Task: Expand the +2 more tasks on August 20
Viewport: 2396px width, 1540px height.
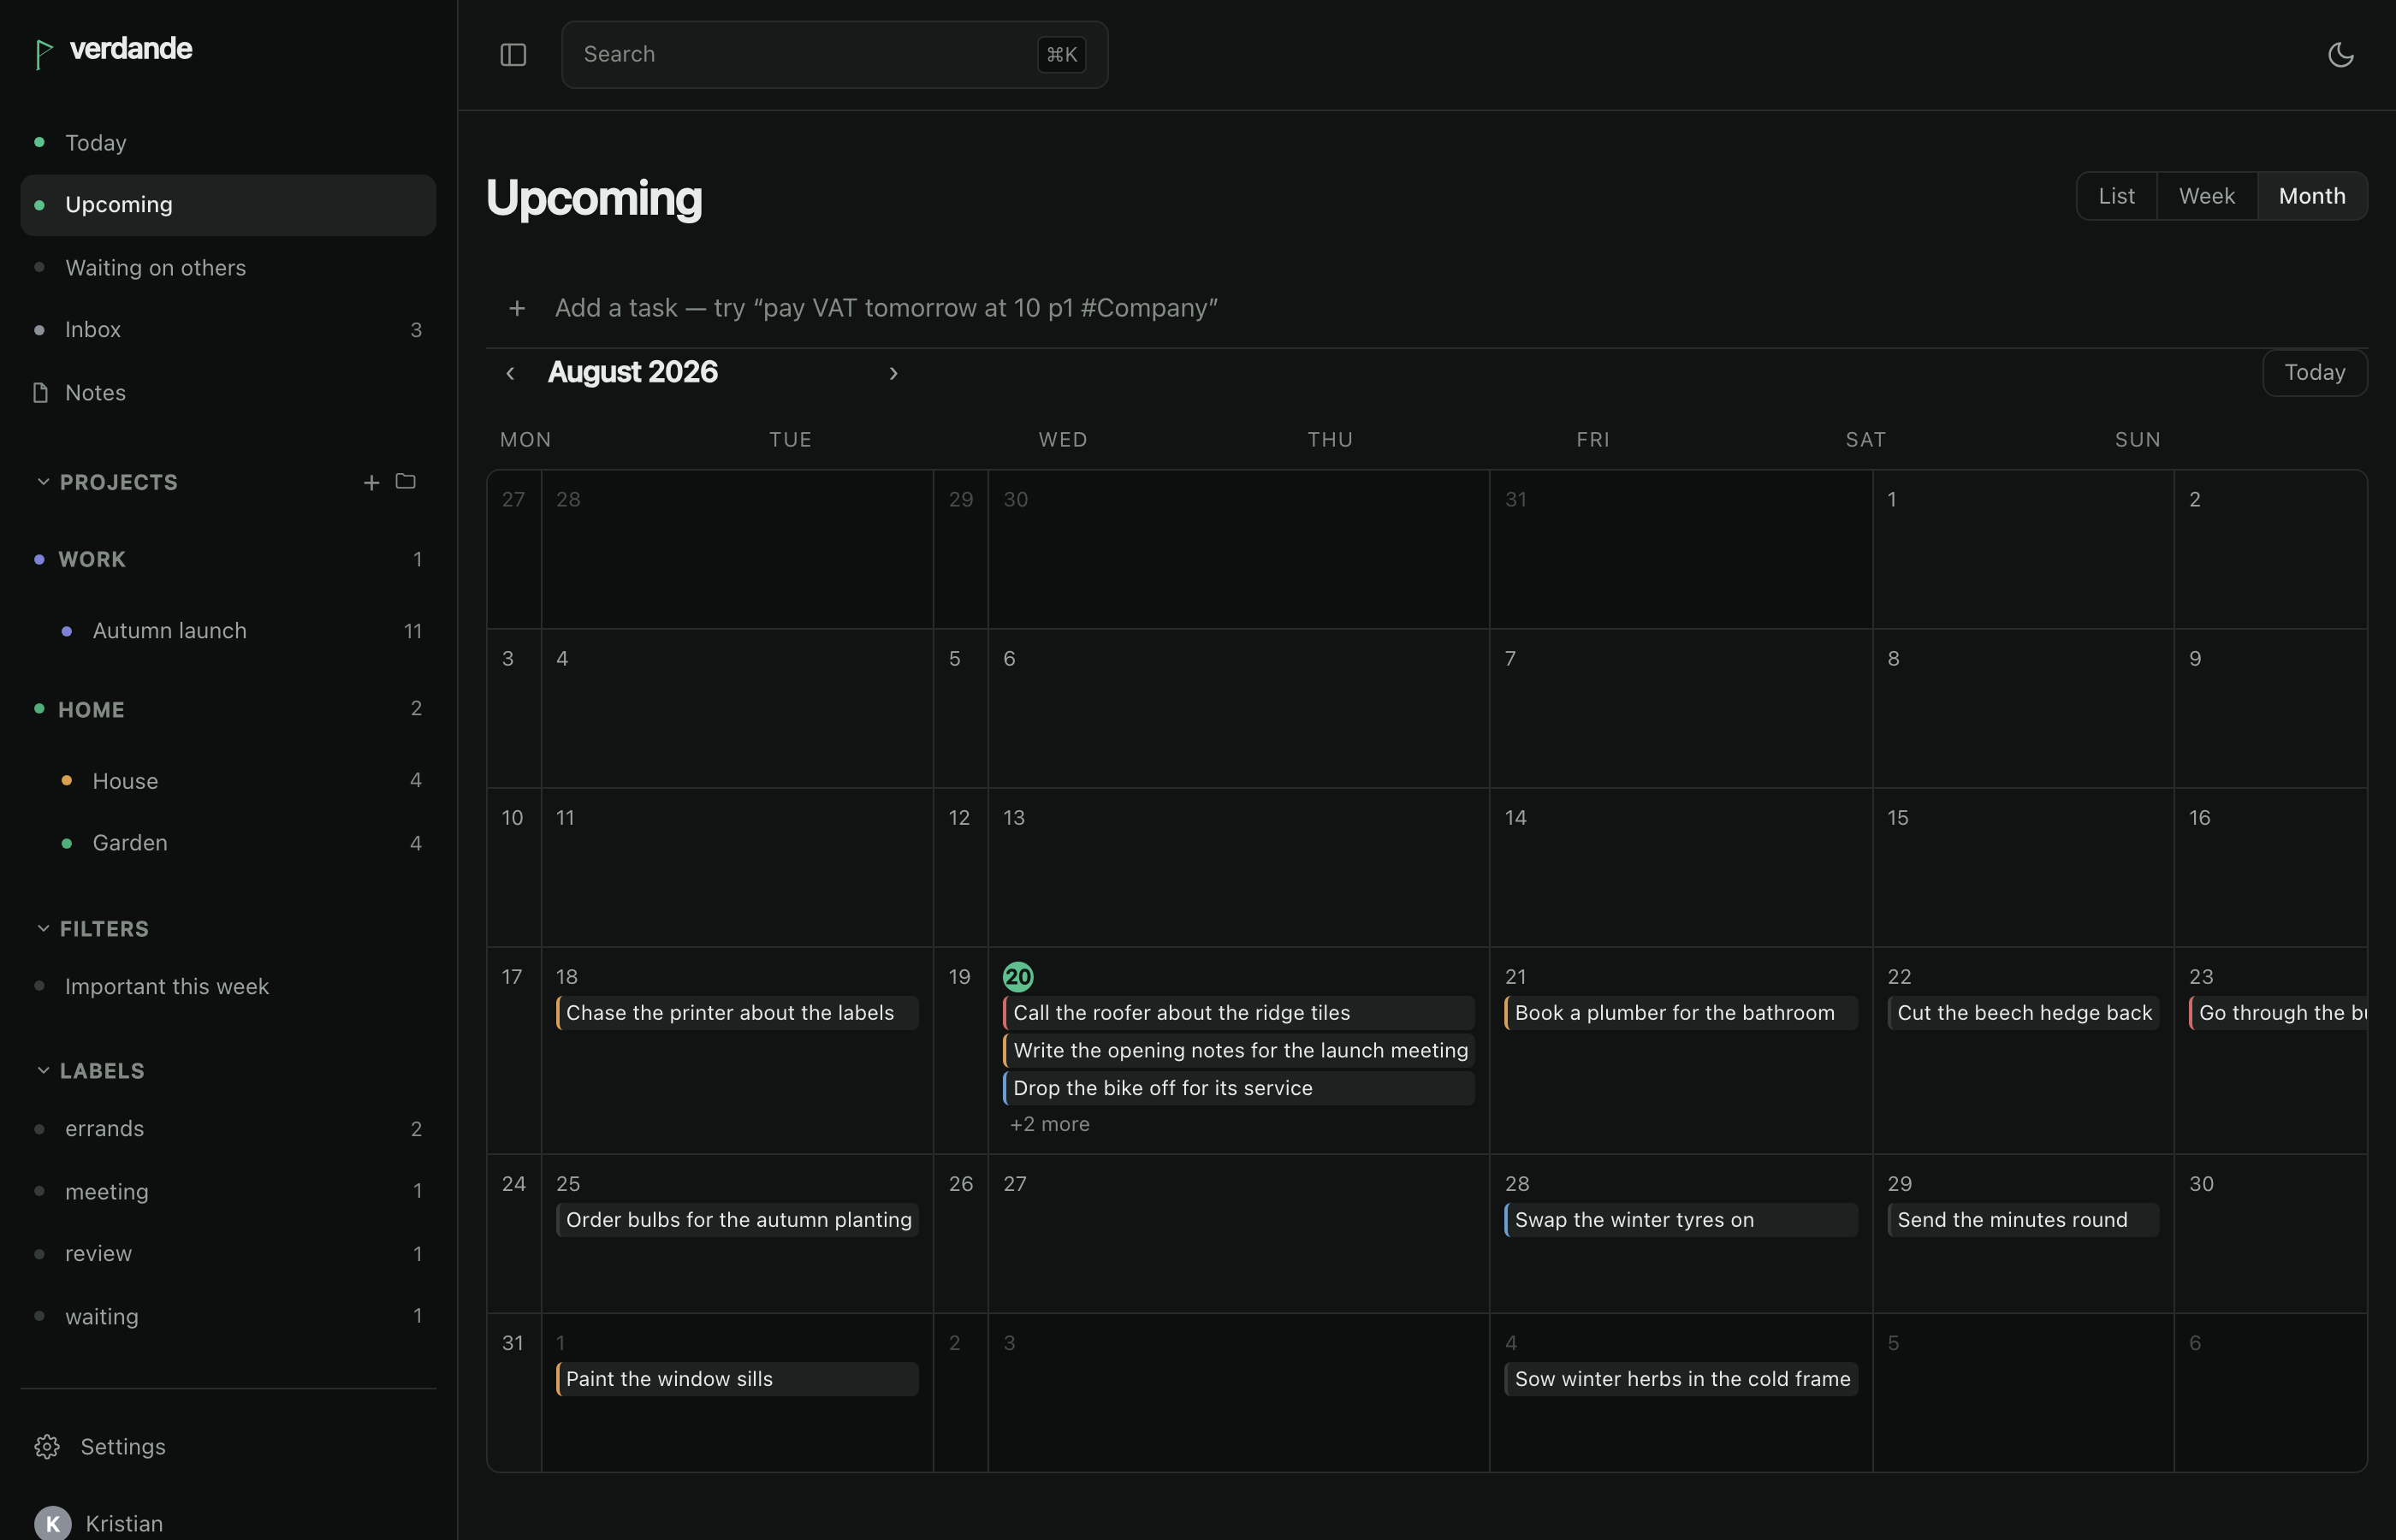Action: click(x=1049, y=1125)
